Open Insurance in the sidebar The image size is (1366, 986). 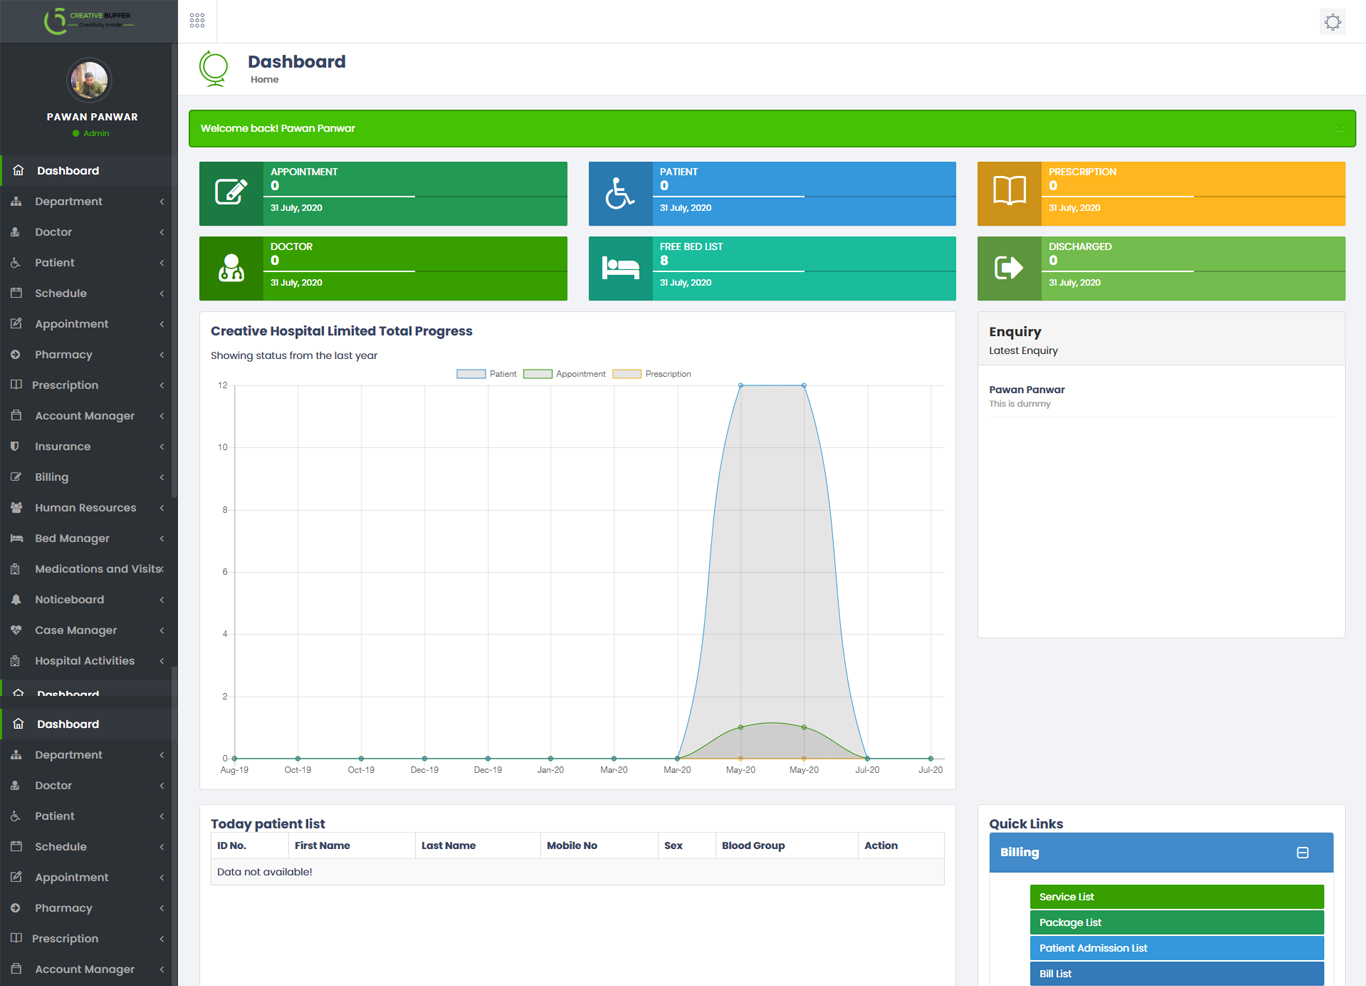tap(62, 447)
